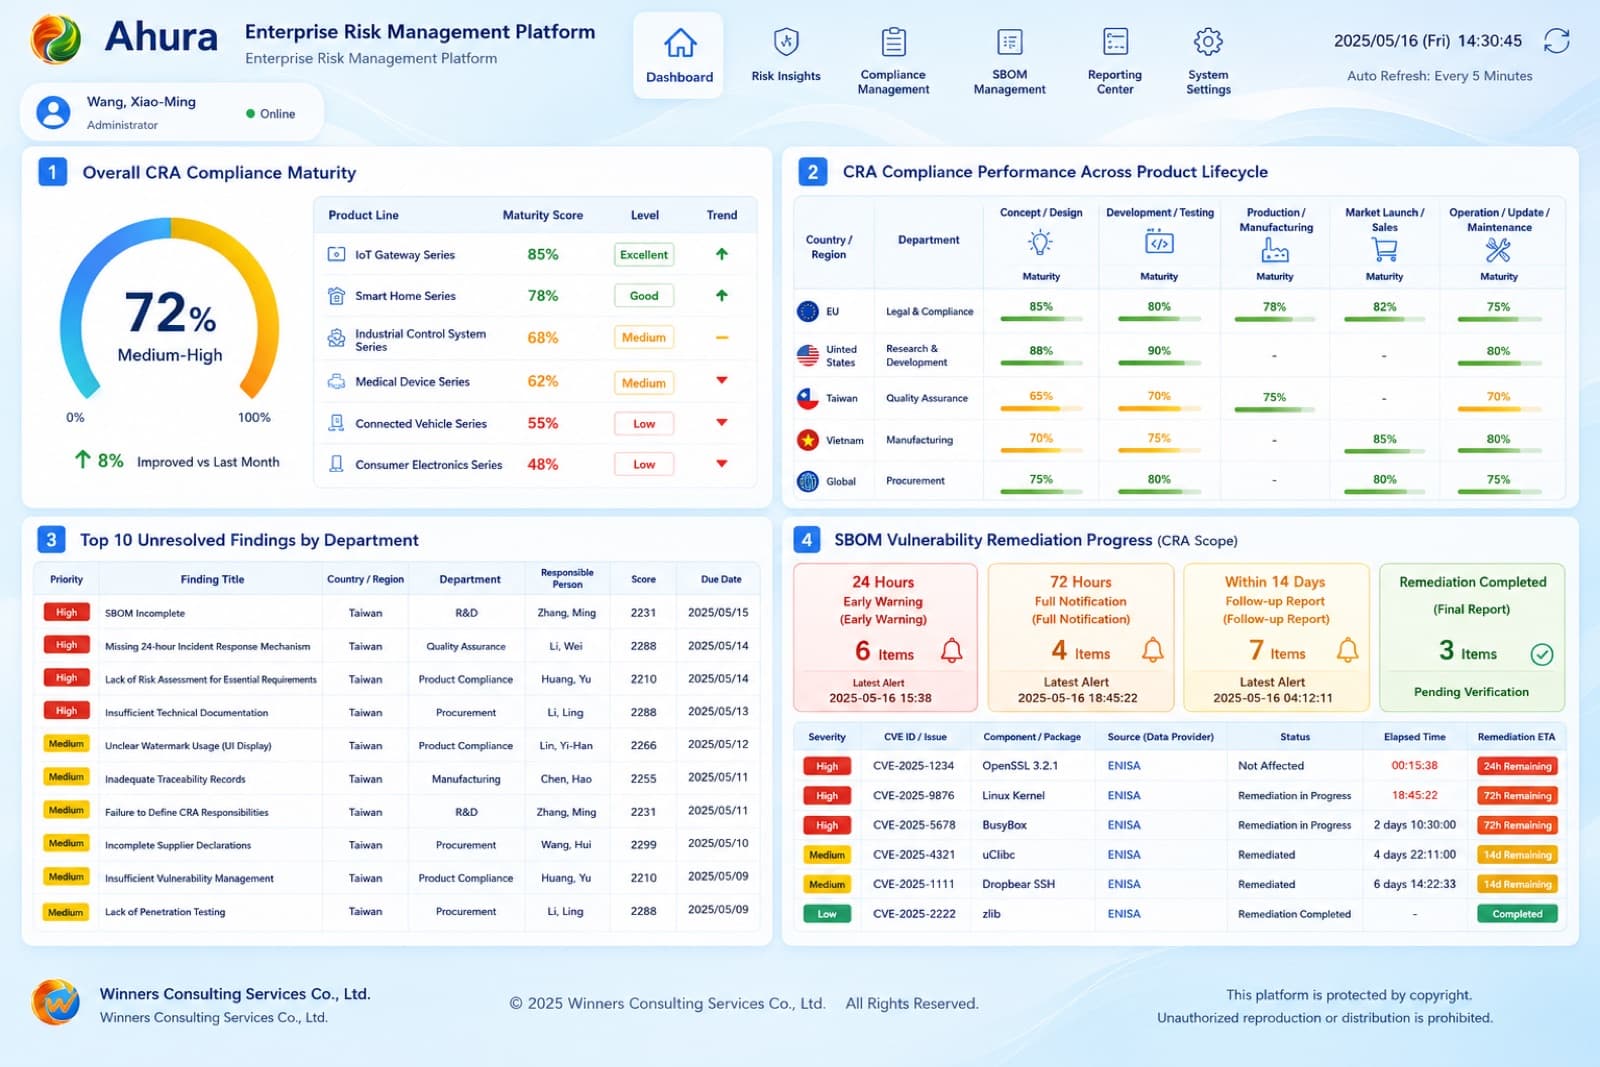Click finding 'Lack of Penetration Testing'
The width and height of the screenshot is (1600, 1067).
point(165,912)
